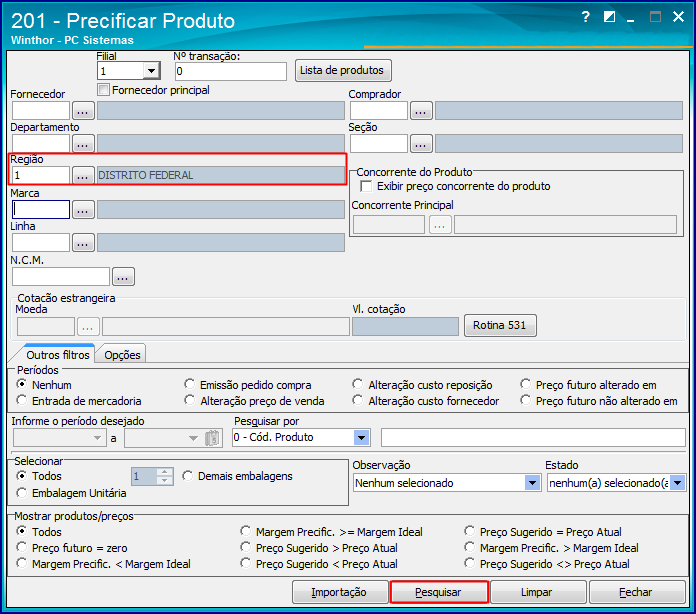Image resolution: width=696 pixels, height=614 pixels.
Task: Open Marca lookup ellipsis button
Action: (x=83, y=210)
